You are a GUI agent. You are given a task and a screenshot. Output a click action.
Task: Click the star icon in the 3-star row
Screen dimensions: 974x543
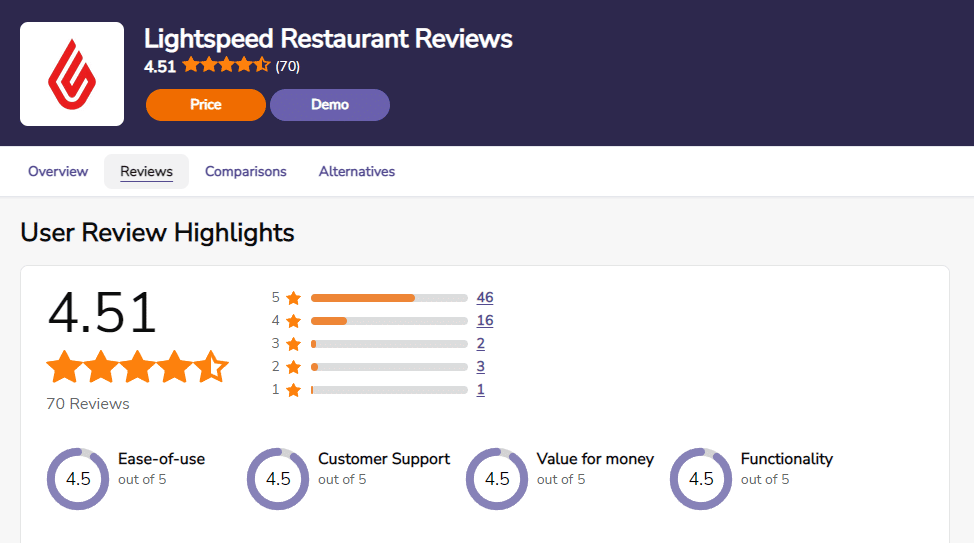(x=294, y=344)
